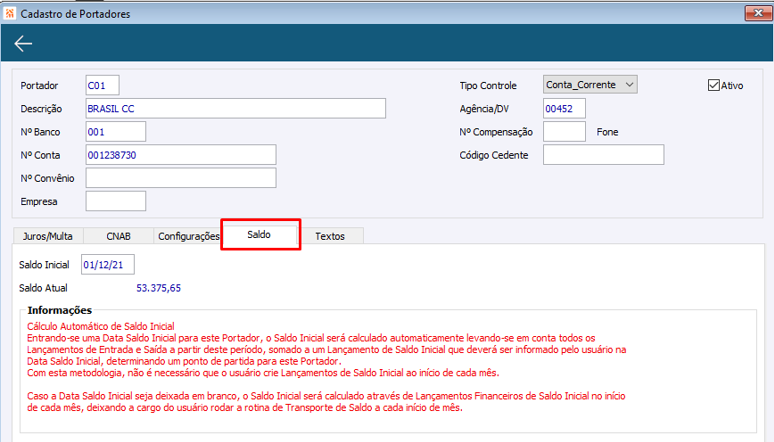The image size is (774, 442).
Task: Focus the Código Cedente field
Action: (x=603, y=155)
